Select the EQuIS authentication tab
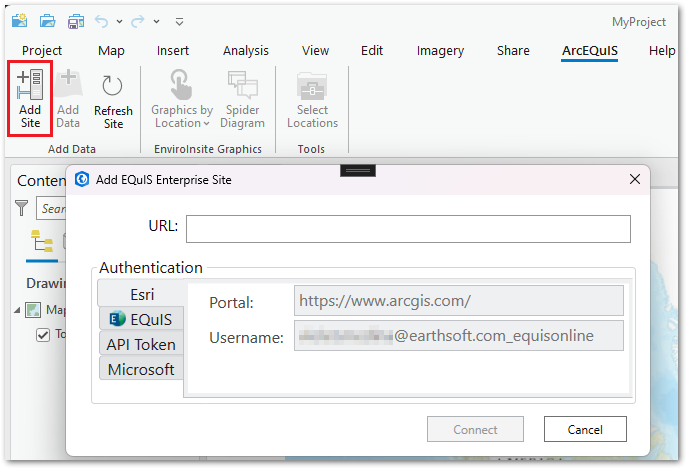Image resolution: width=687 pixels, height=469 pixels. pyautogui.click(x=142, y=319)
